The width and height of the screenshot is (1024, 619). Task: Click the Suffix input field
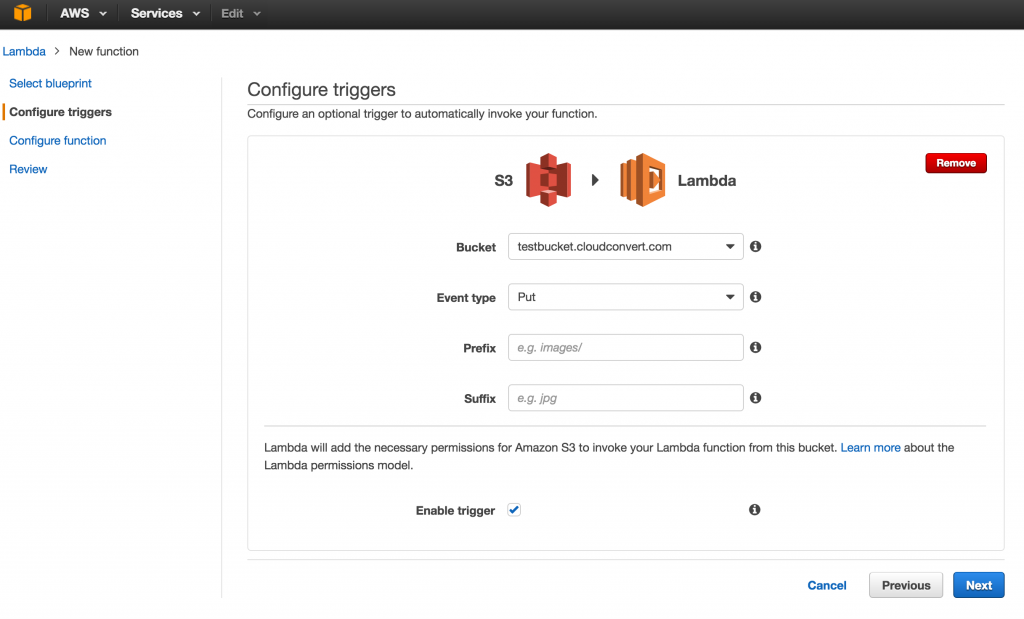coord(626,398)
